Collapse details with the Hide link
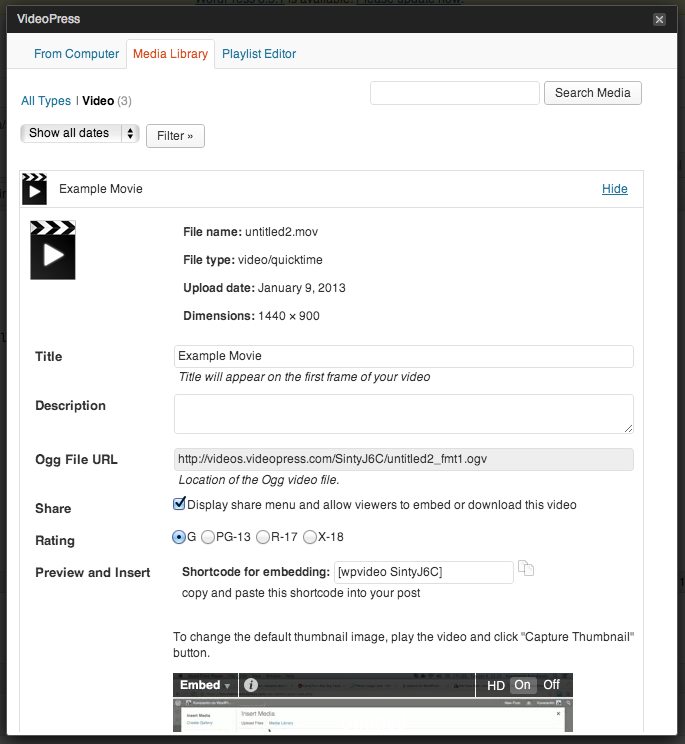This screenshot has width=685, height=744. coord(615,189)
